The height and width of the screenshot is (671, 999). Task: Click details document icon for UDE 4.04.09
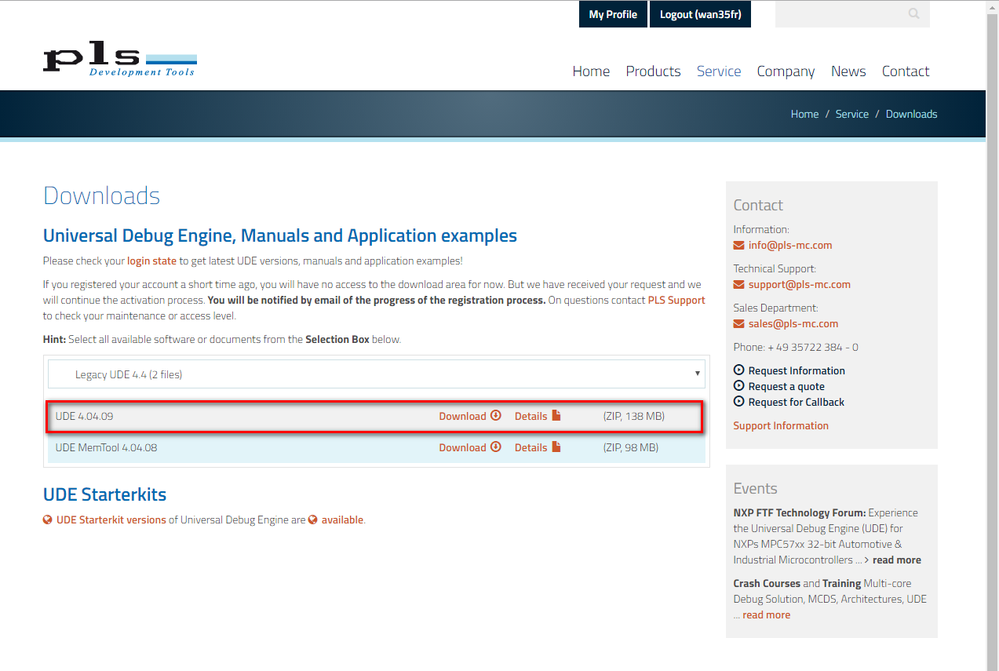coord(556,415)
